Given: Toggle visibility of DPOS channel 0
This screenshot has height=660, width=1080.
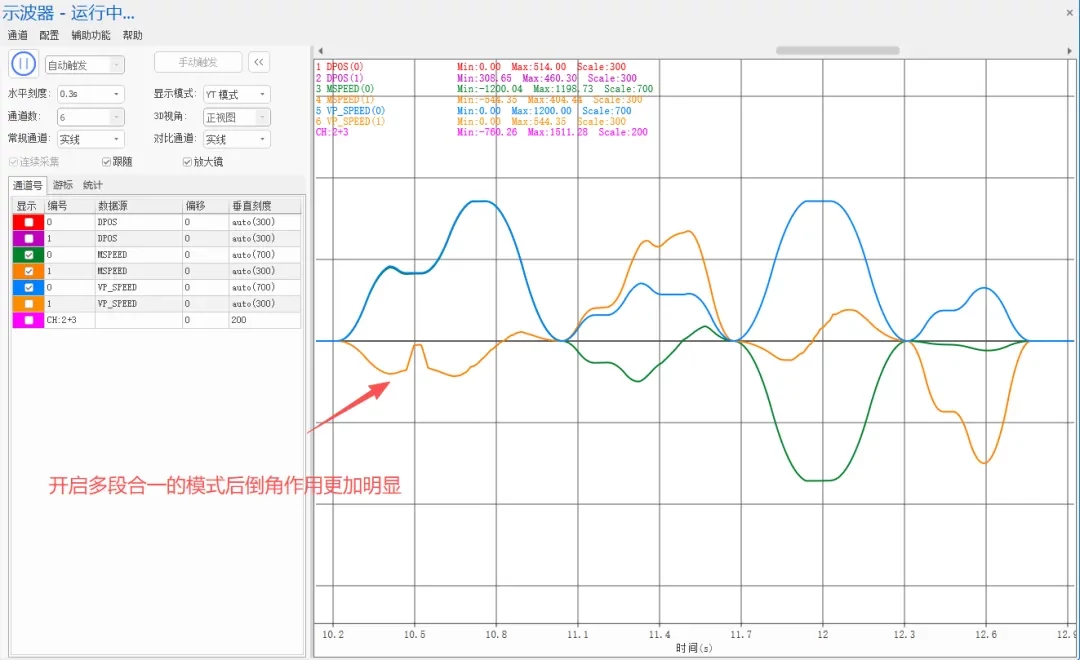Looking at the screenshot, I should click(29, 222).
